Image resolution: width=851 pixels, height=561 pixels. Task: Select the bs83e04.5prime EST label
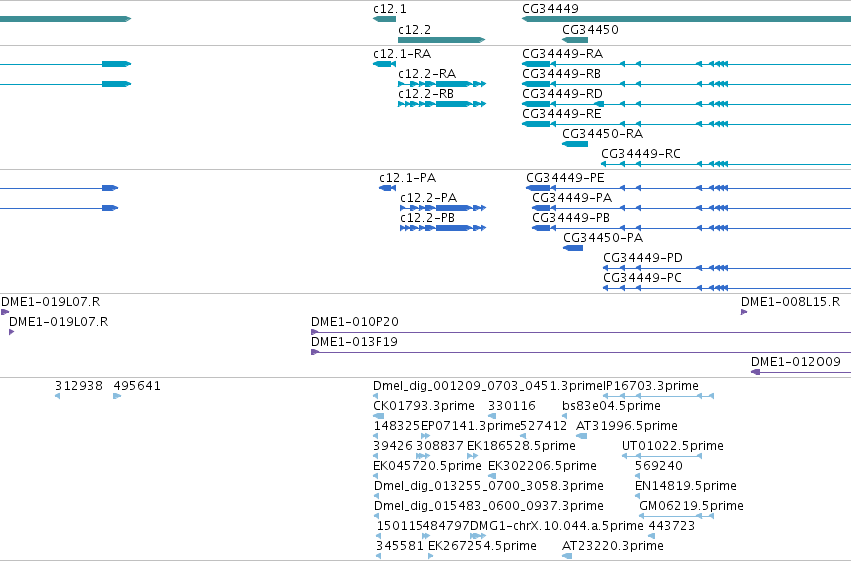(612, 407)
